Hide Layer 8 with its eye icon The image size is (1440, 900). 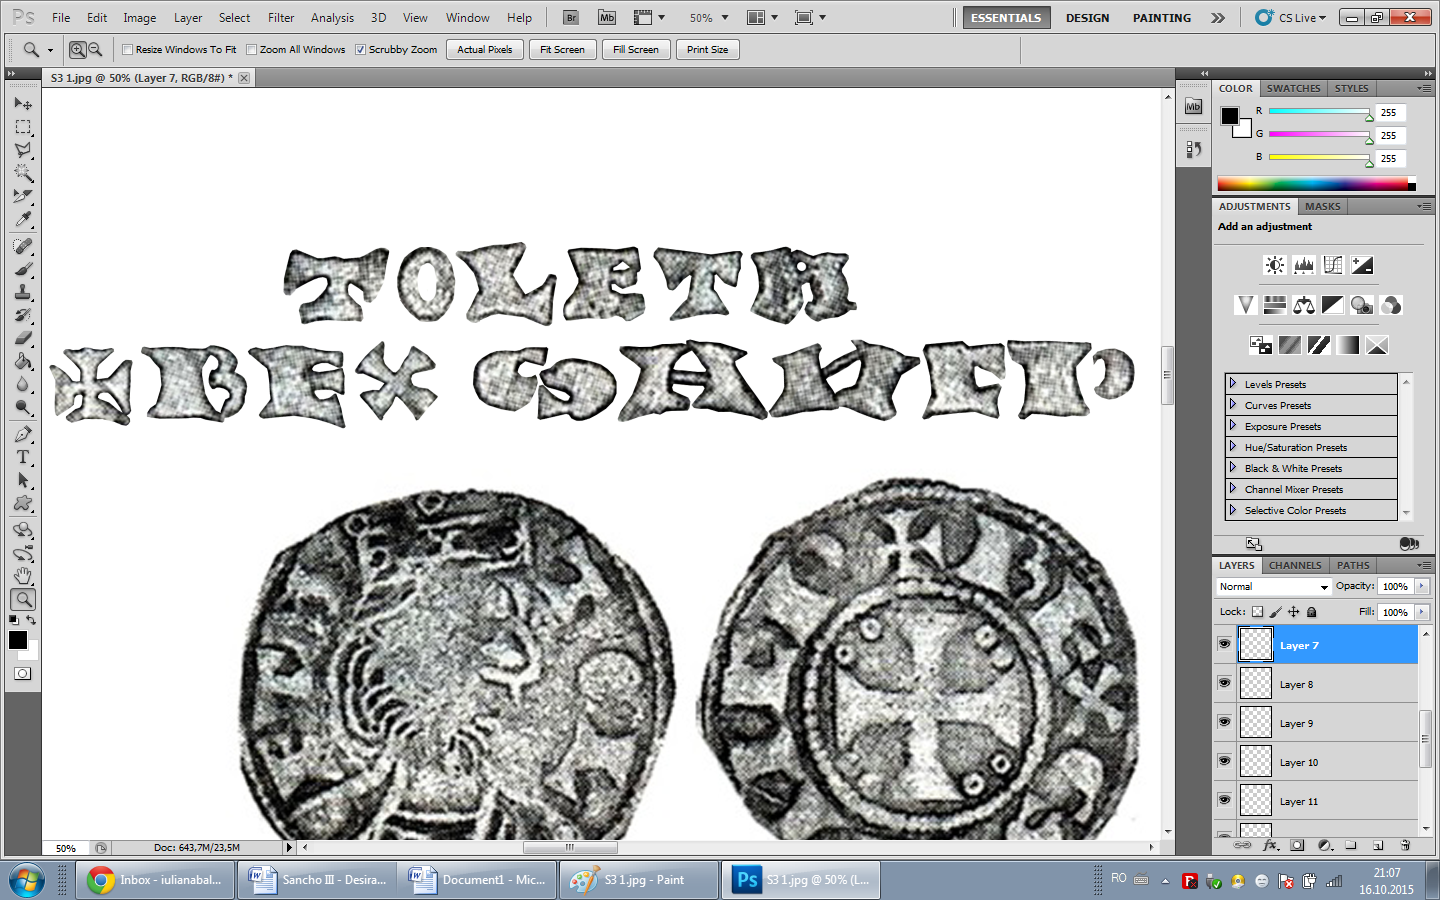click(1224, 683)
